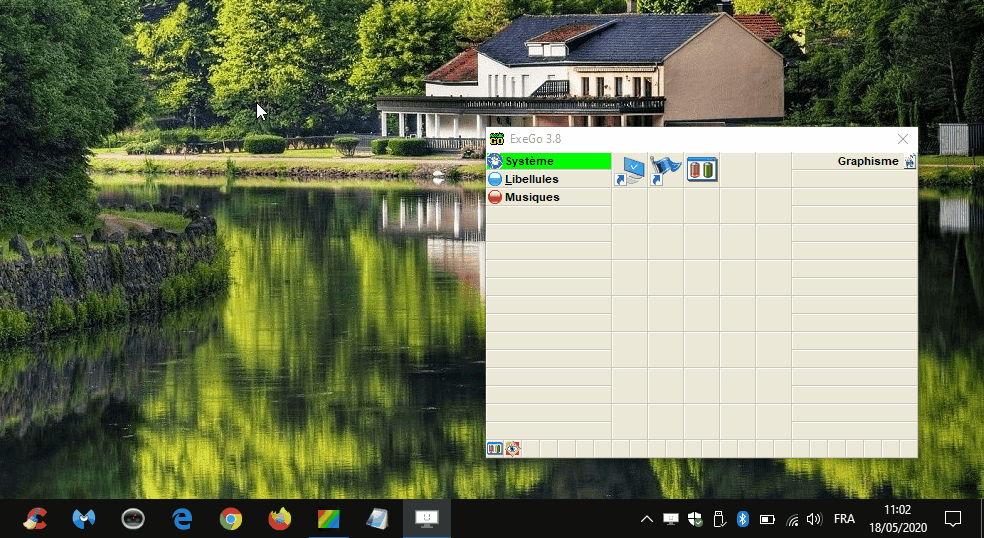Show hidden system tray icons
Screen dimensions: 984x538
(646, 519)
